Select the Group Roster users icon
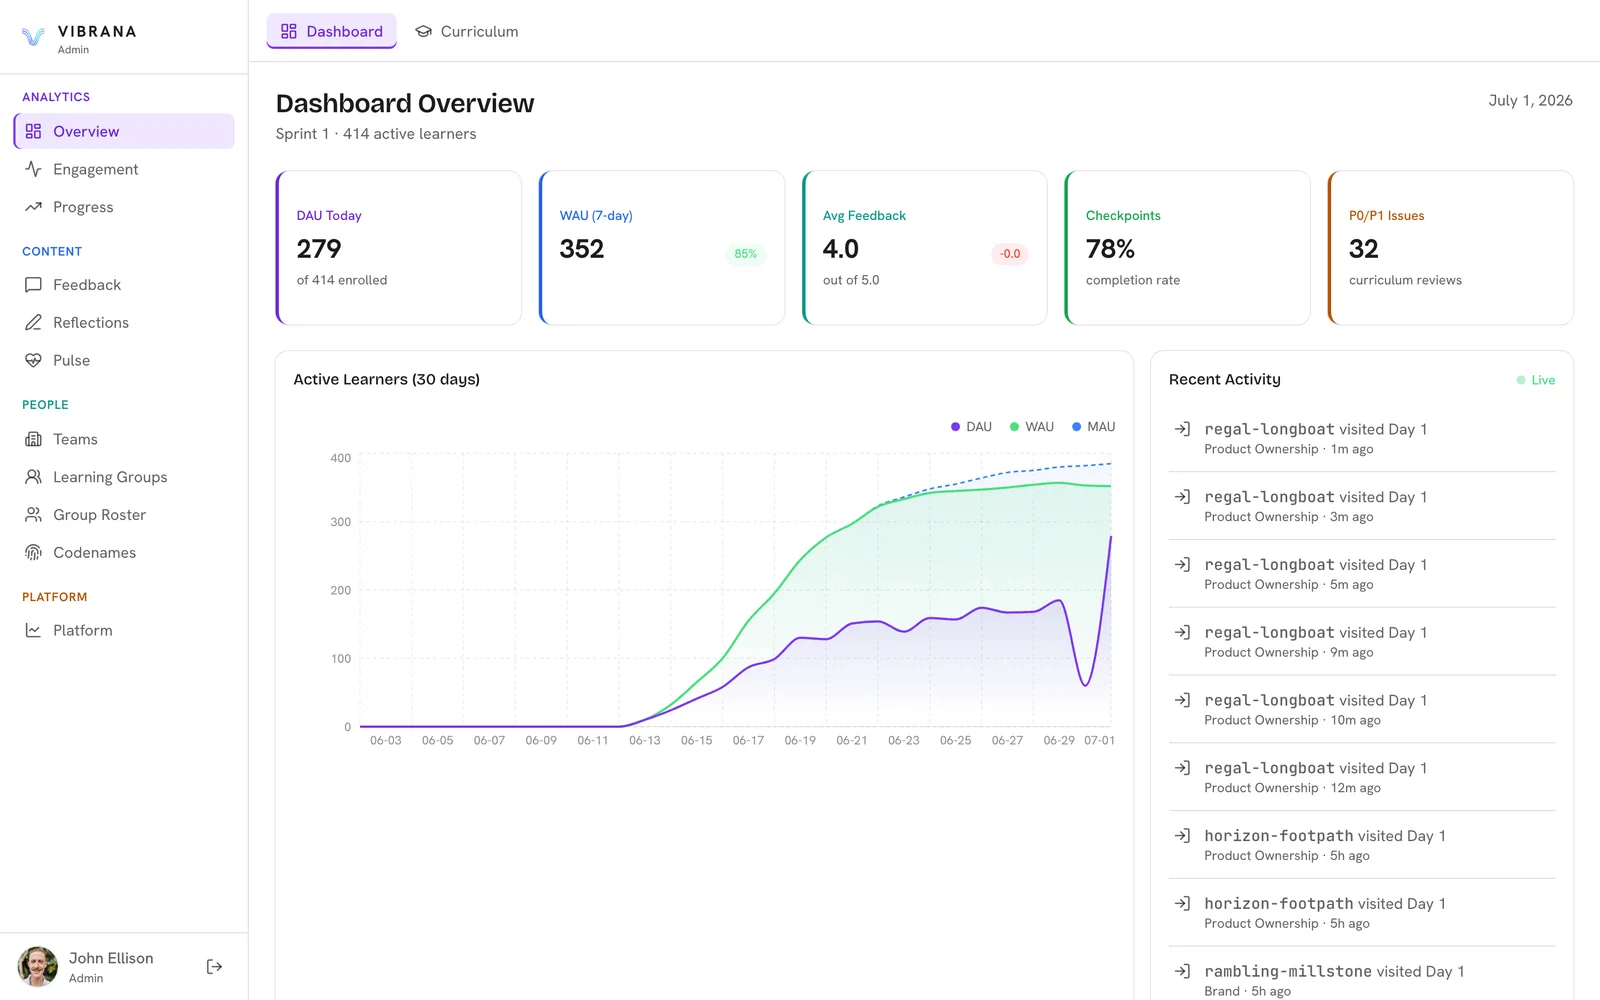 [x=33, y=515]
